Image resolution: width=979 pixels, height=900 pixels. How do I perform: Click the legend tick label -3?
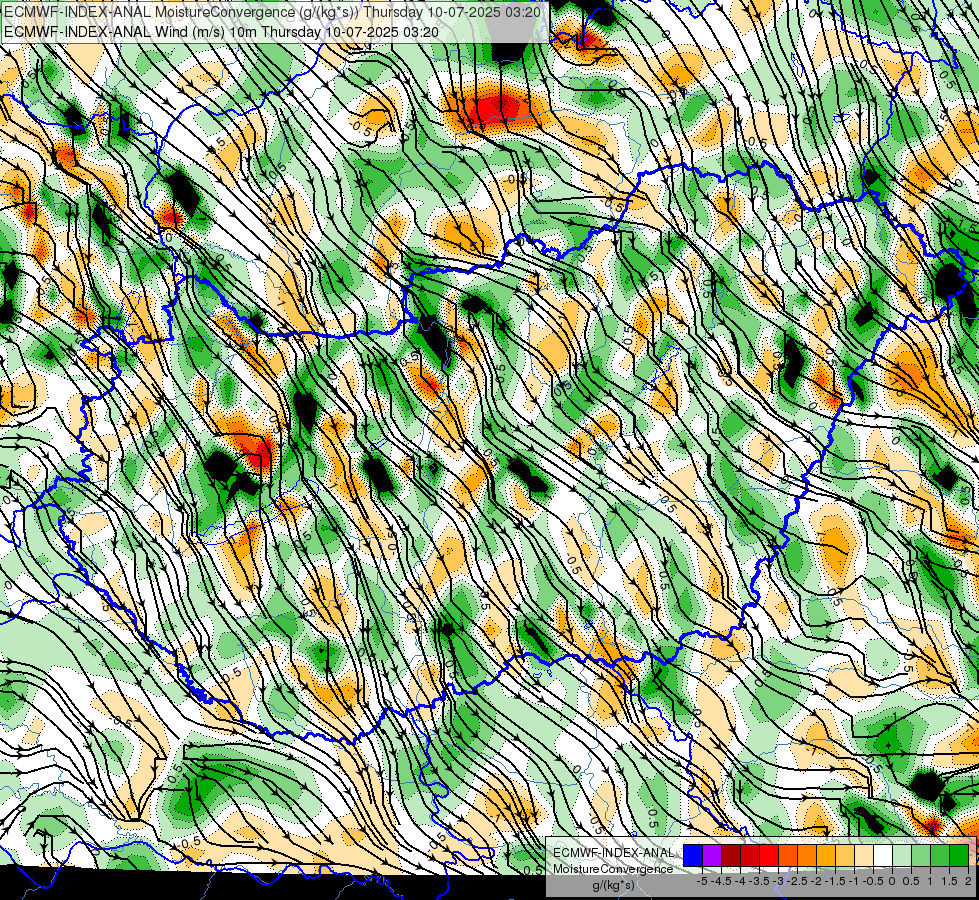click(779, 881)
